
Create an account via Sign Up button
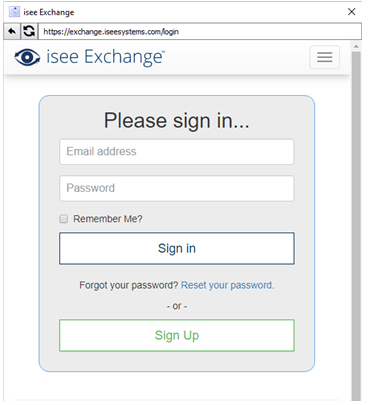(x=177, y=335)
